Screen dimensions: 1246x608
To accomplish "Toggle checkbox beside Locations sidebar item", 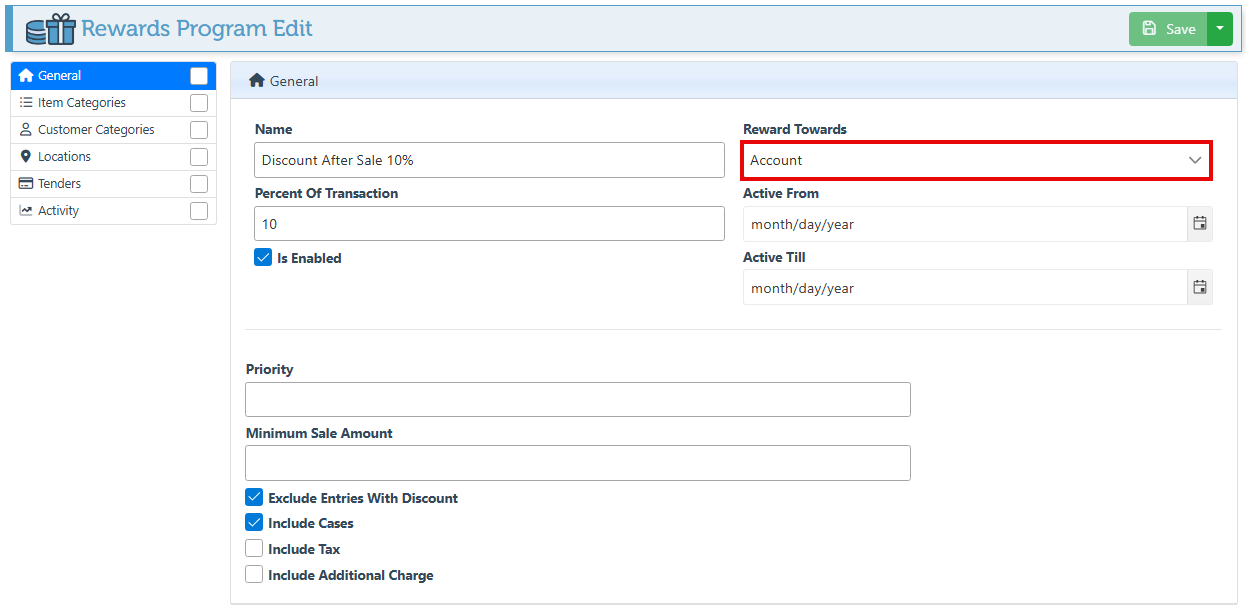I will point(199,157).
